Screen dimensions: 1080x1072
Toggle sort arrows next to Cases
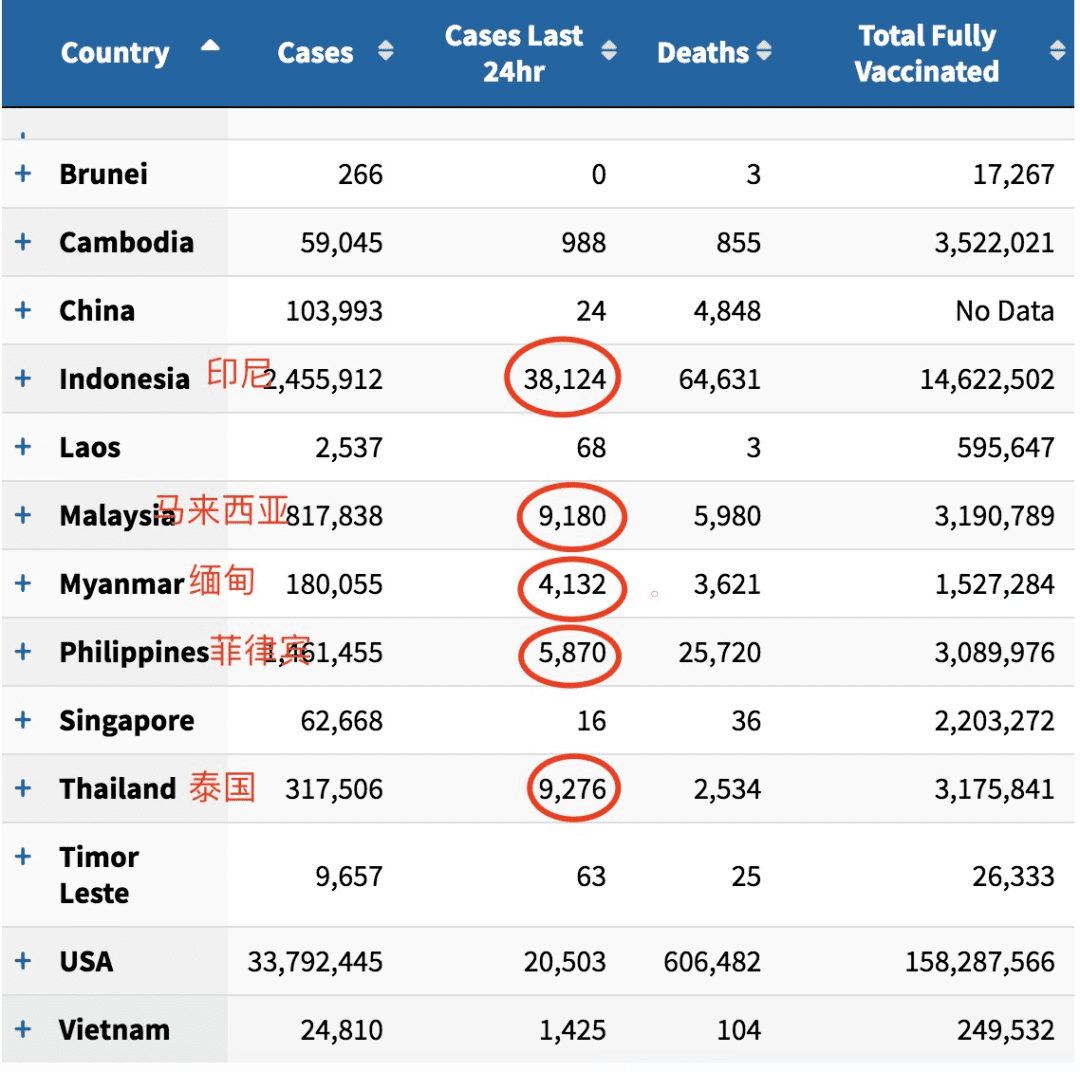pos(386,50)
